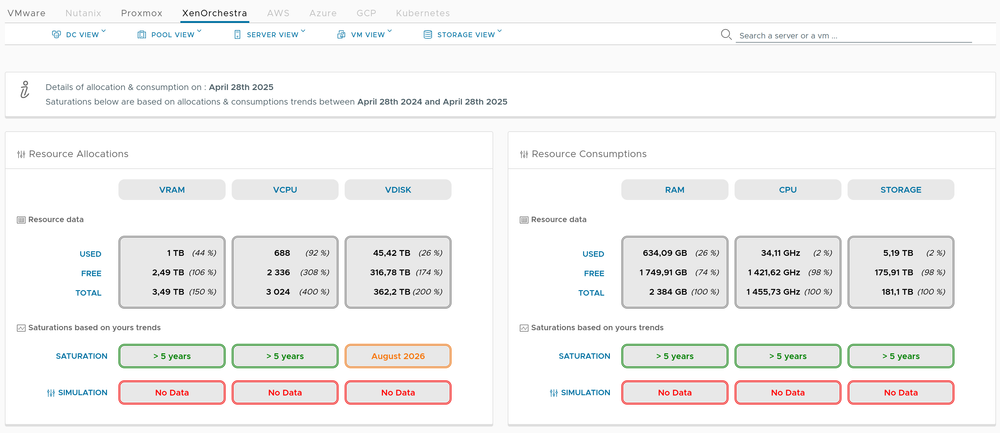Image resolution: width=1000 pixels, height=433 pixels.
Task: Click the VDISK column button
Action: tap(398, 190)
